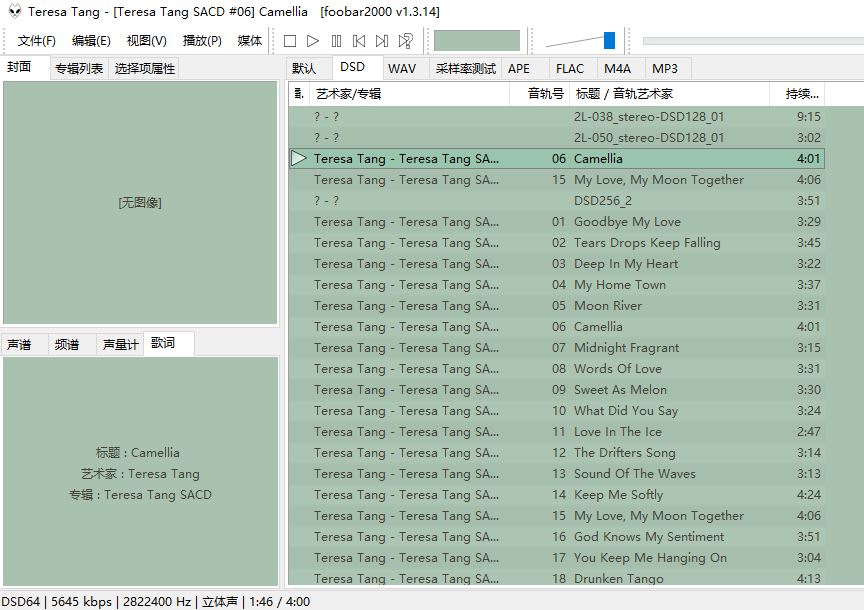Click the playing-status column header icon
Screen dimensions: 864x610
(x=299, y=94)
